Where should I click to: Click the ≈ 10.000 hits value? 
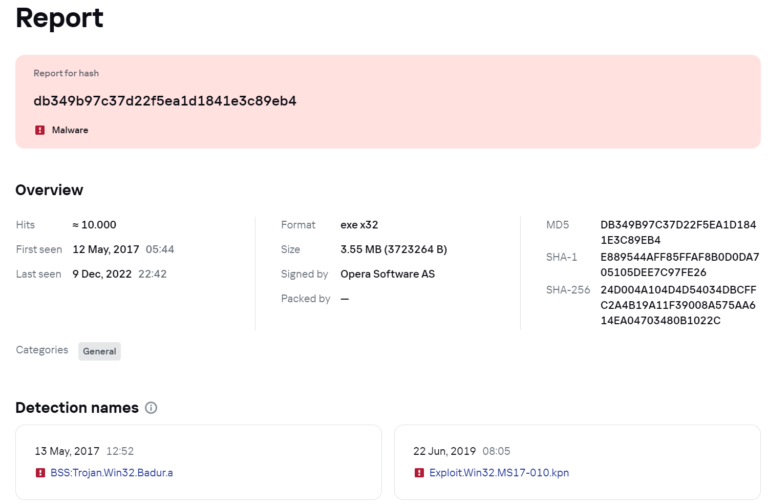click(94, 225)
